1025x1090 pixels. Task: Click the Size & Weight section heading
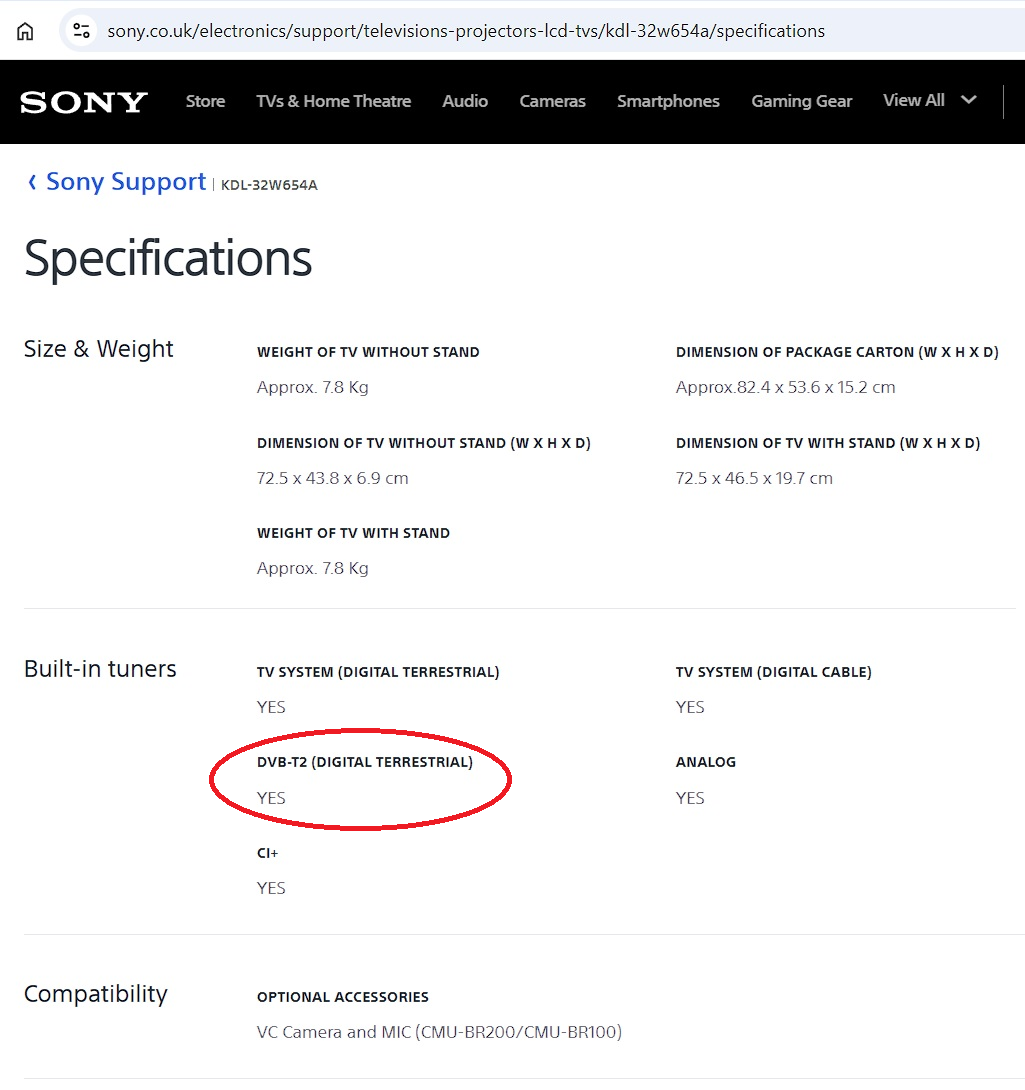(x=98, y=349)
